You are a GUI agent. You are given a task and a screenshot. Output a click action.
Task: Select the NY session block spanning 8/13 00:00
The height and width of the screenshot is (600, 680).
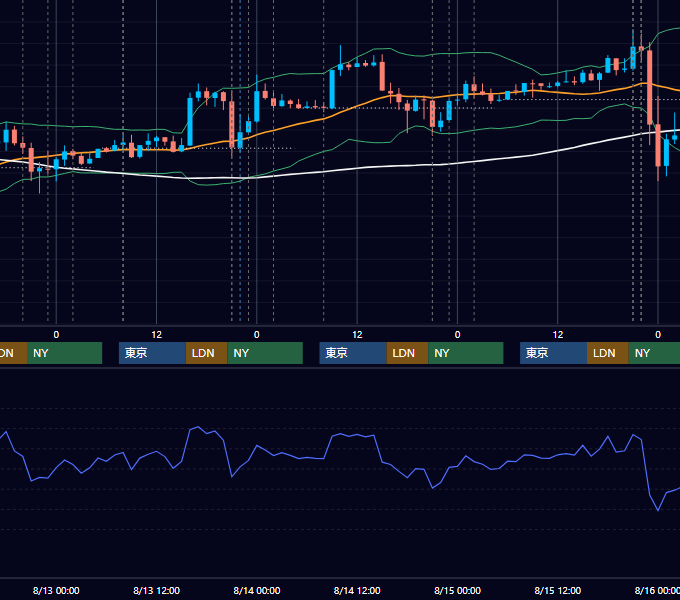64,353
